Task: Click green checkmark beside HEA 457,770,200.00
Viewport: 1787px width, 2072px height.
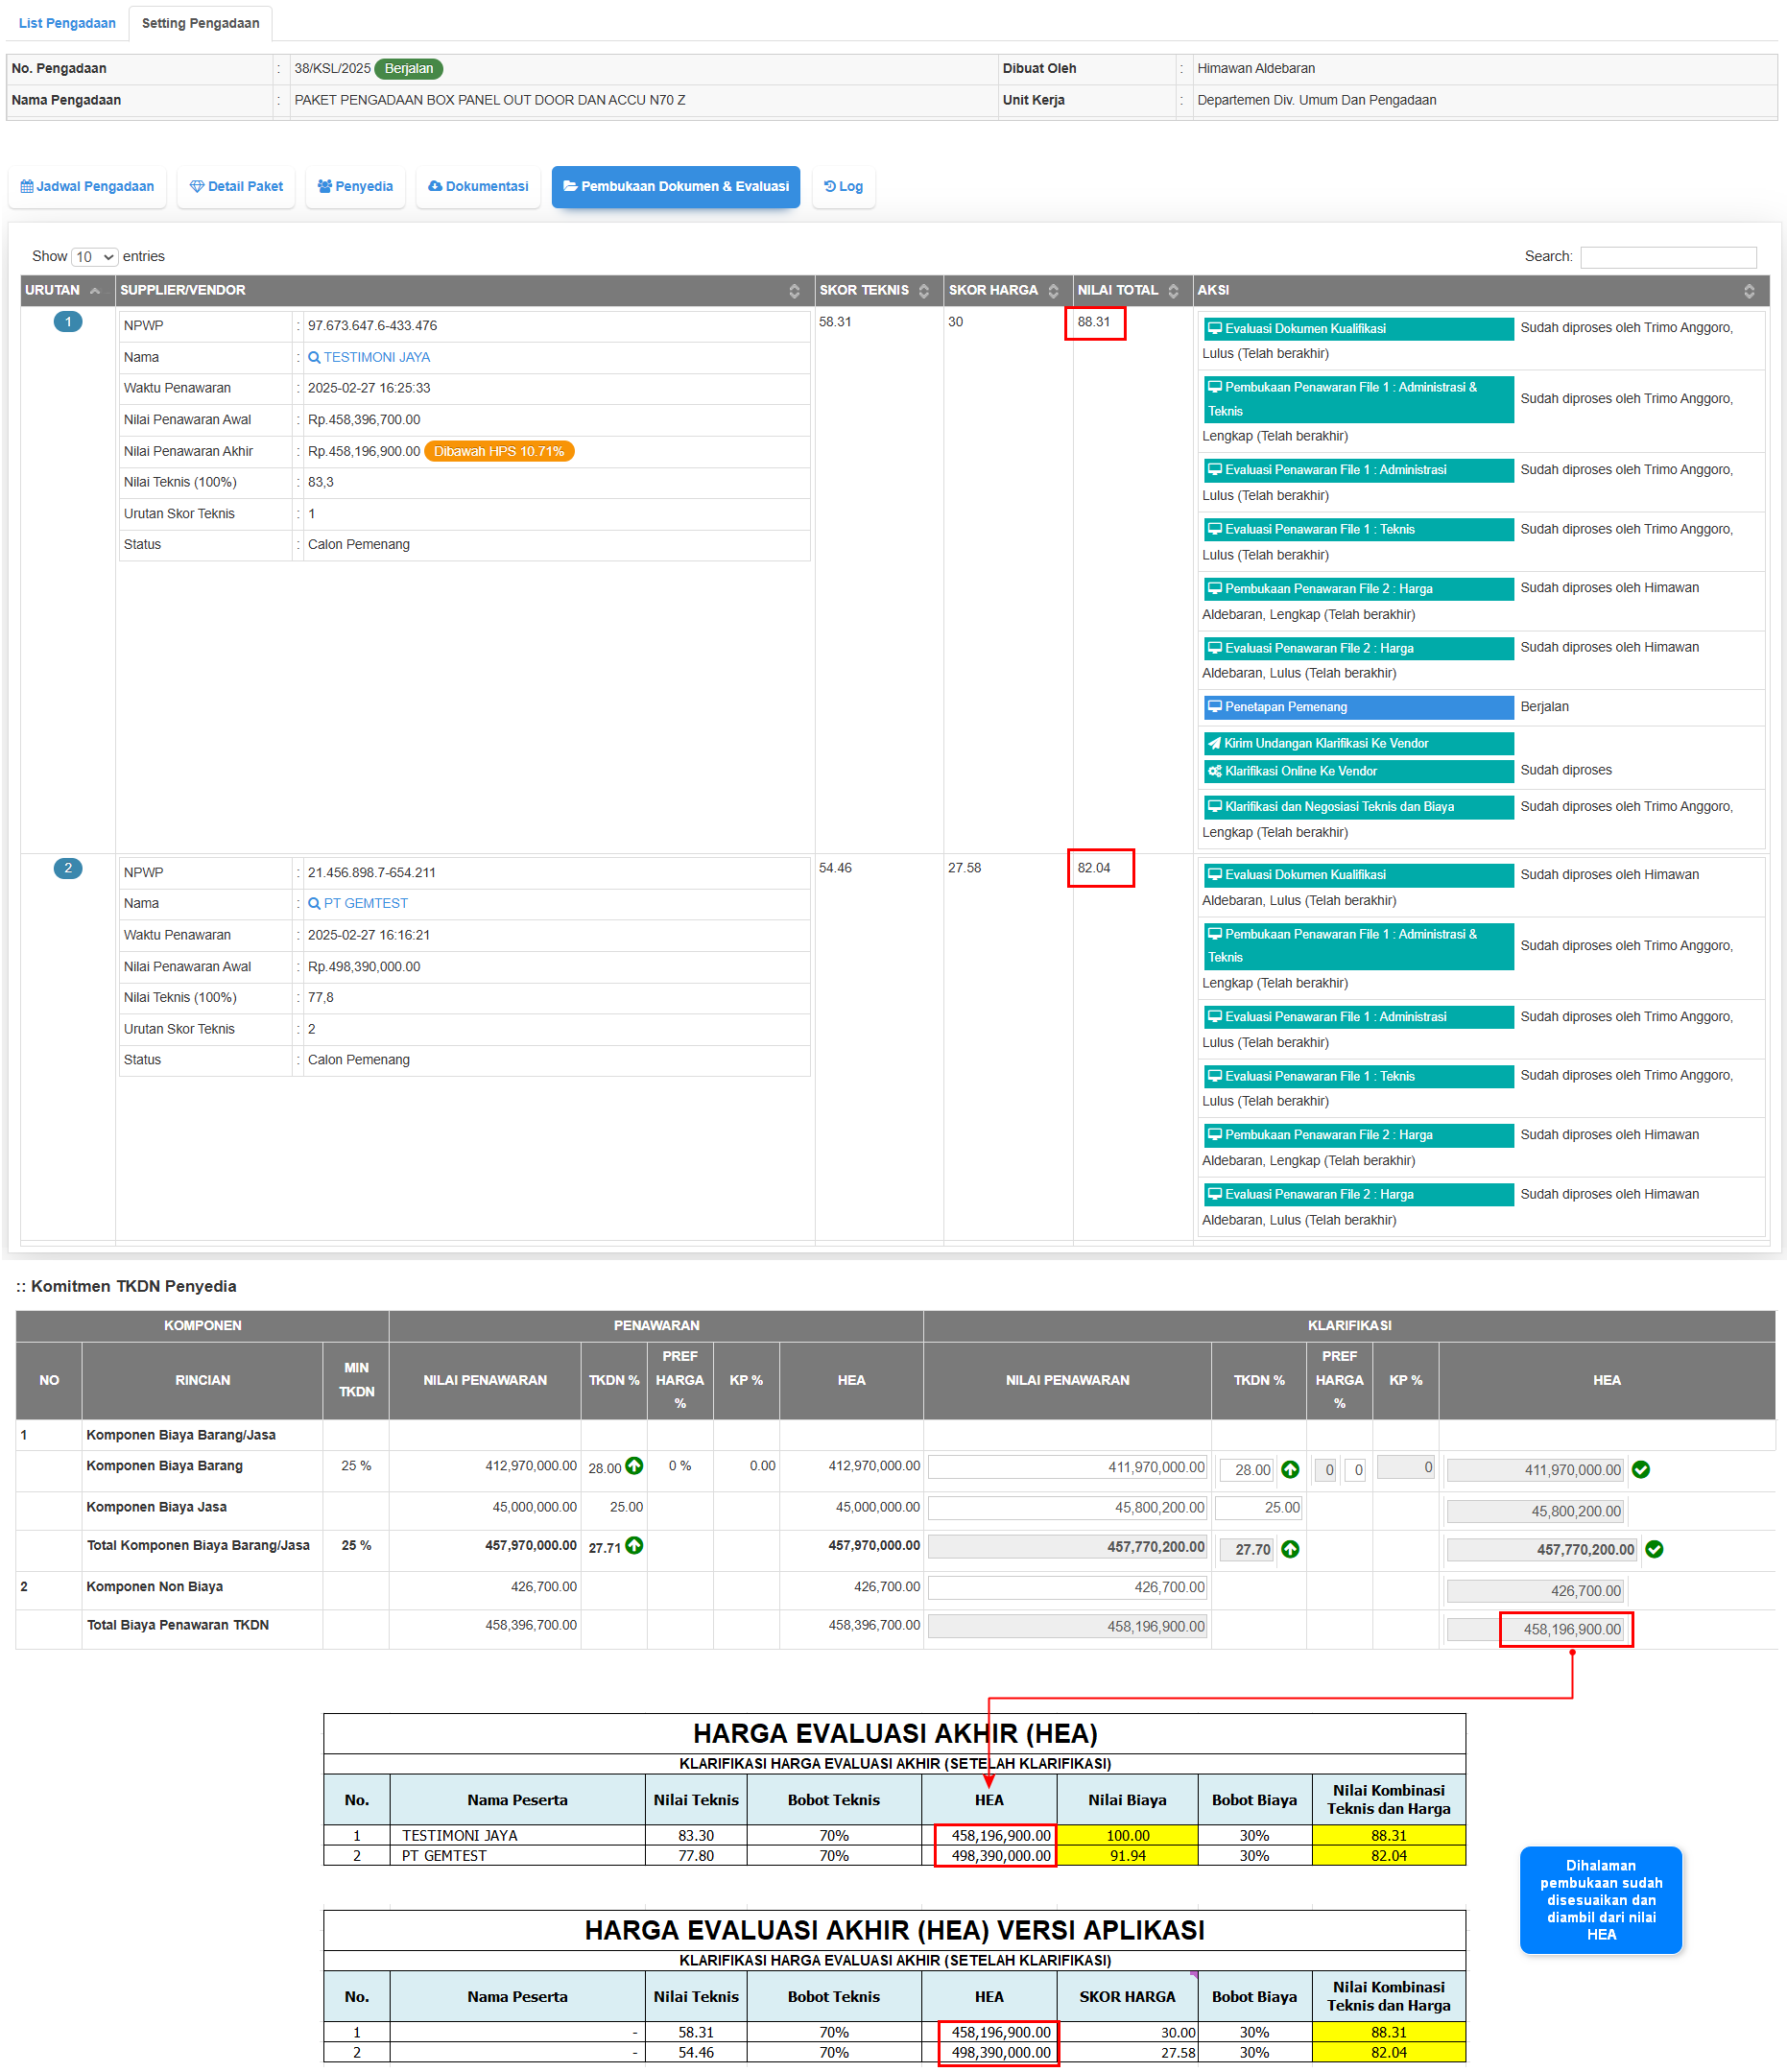Action: pyautogui.click(x=1654, y=1549)
